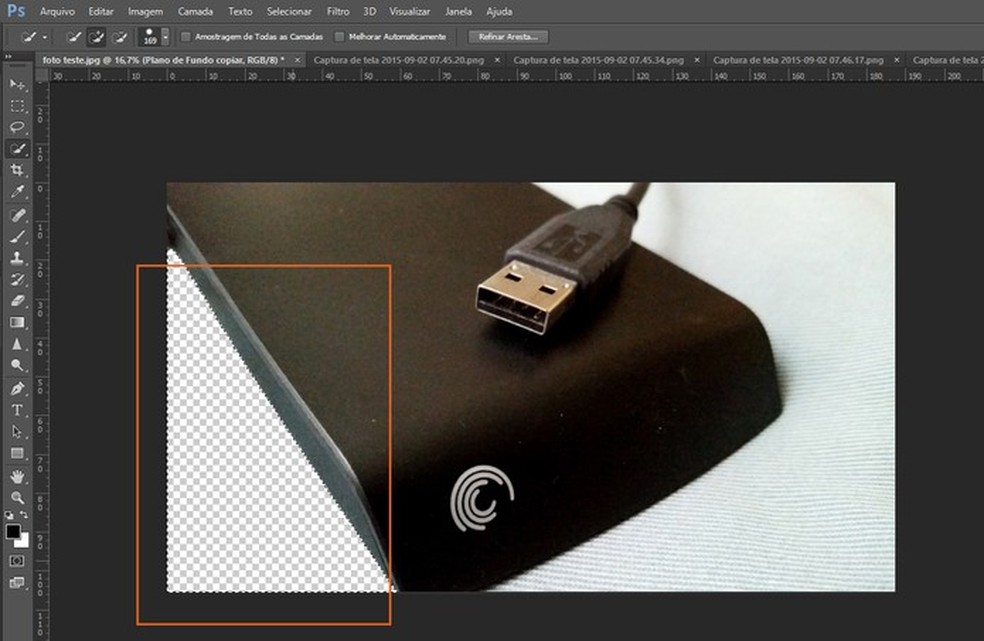Screen dimensions: 984x641
Task: Select the Gradient tool
Action: click(17, 322)
